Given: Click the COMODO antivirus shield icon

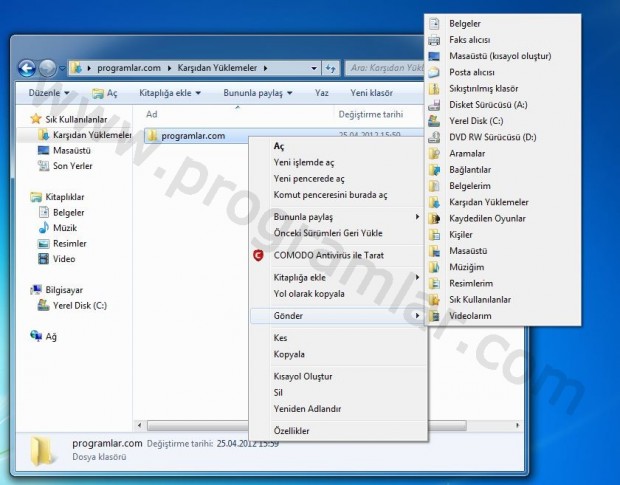Looking at the screenshot, I should click(x=258, y=255).
